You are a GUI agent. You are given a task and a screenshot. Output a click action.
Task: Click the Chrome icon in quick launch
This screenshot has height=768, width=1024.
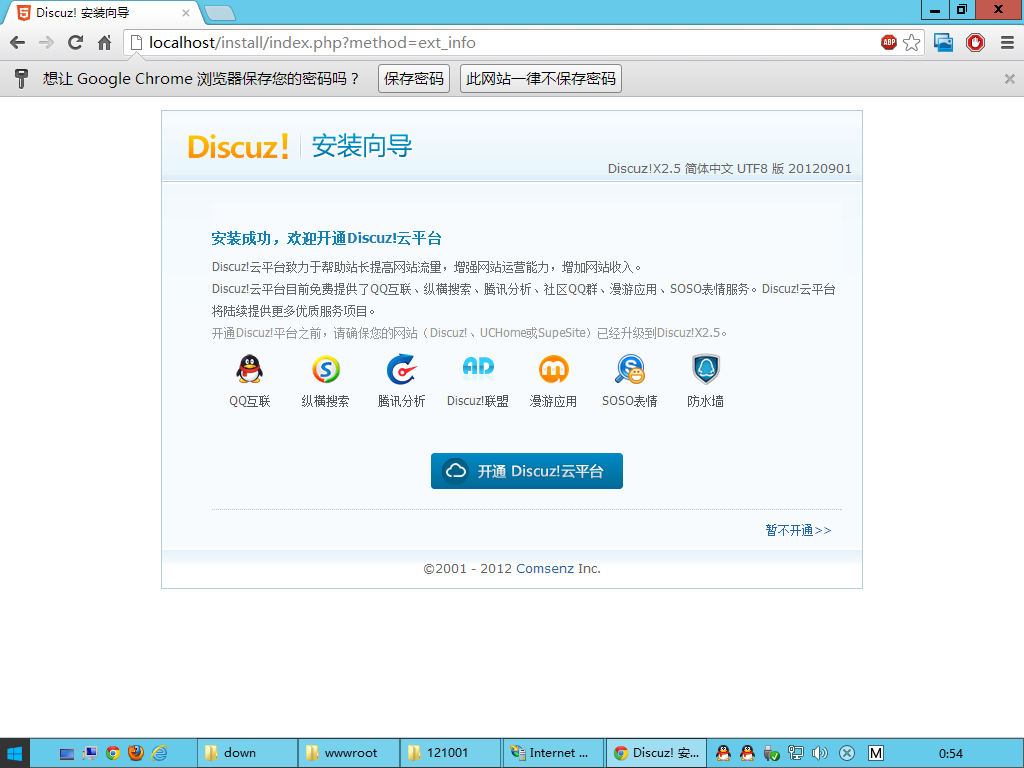(x=112, y=753)
